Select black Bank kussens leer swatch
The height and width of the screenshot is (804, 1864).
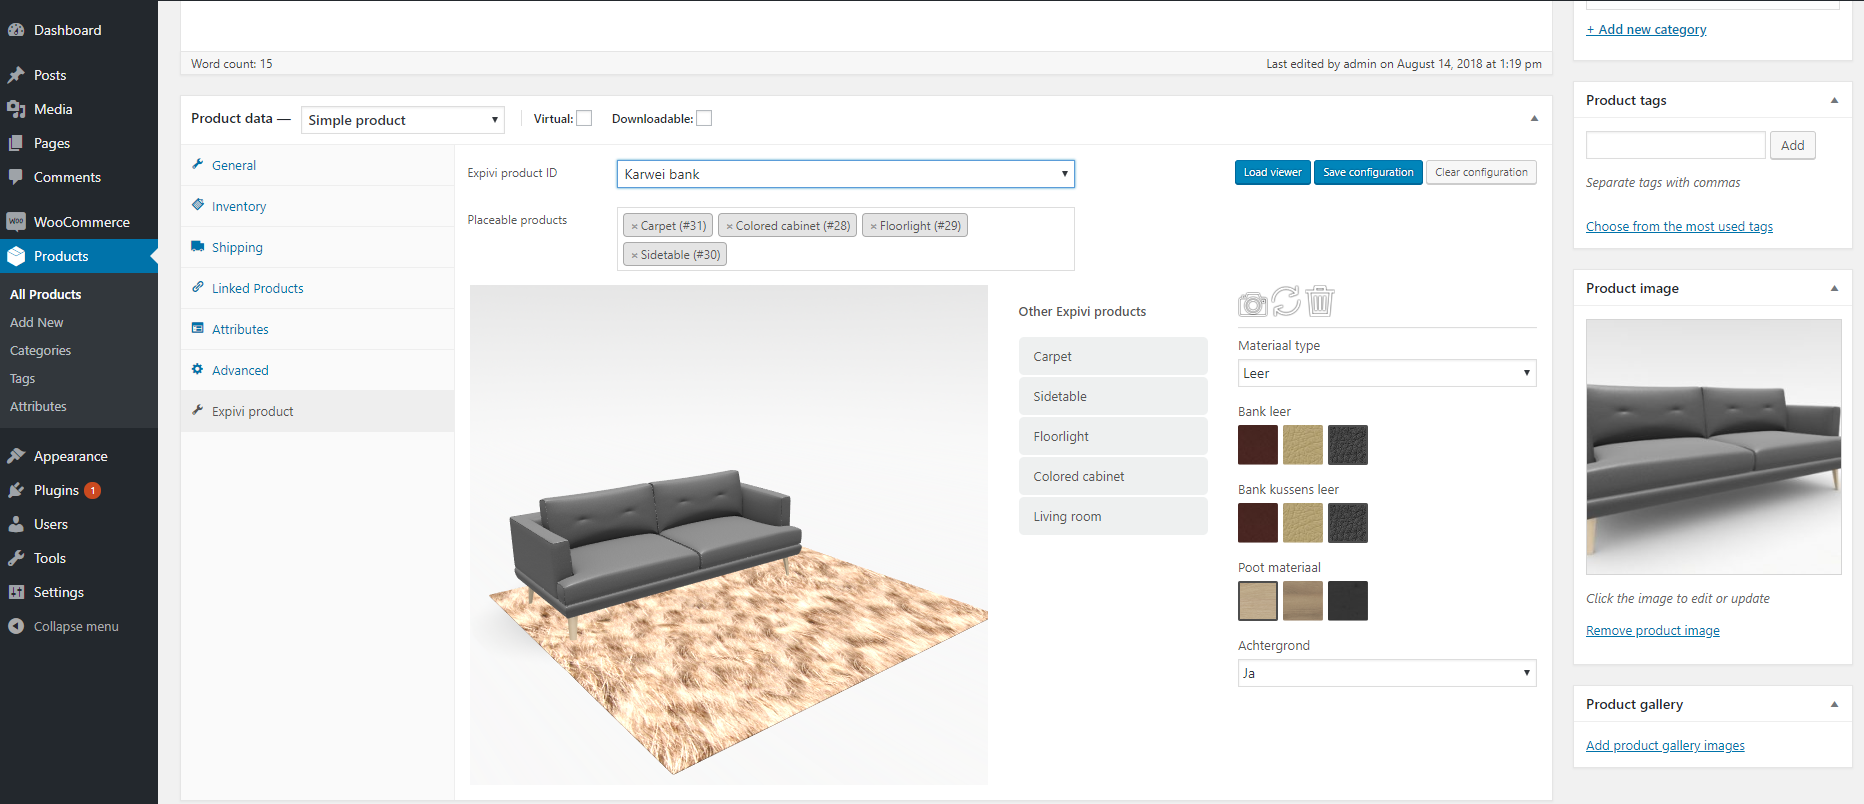[1348, 523]
